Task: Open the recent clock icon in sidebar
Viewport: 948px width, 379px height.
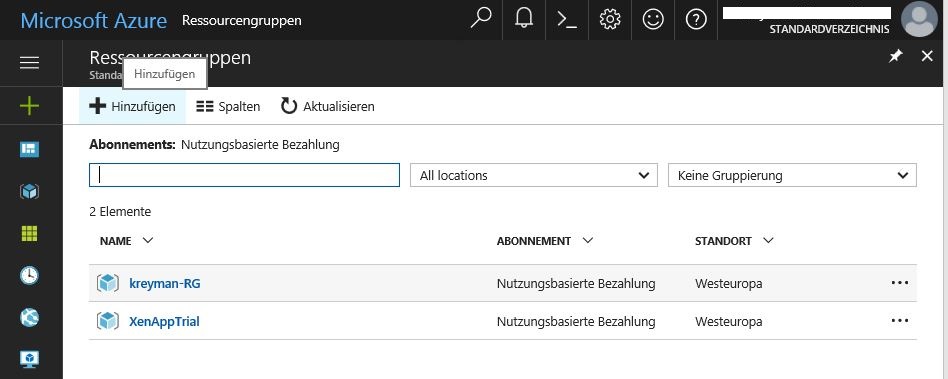Action: (29, 276)
